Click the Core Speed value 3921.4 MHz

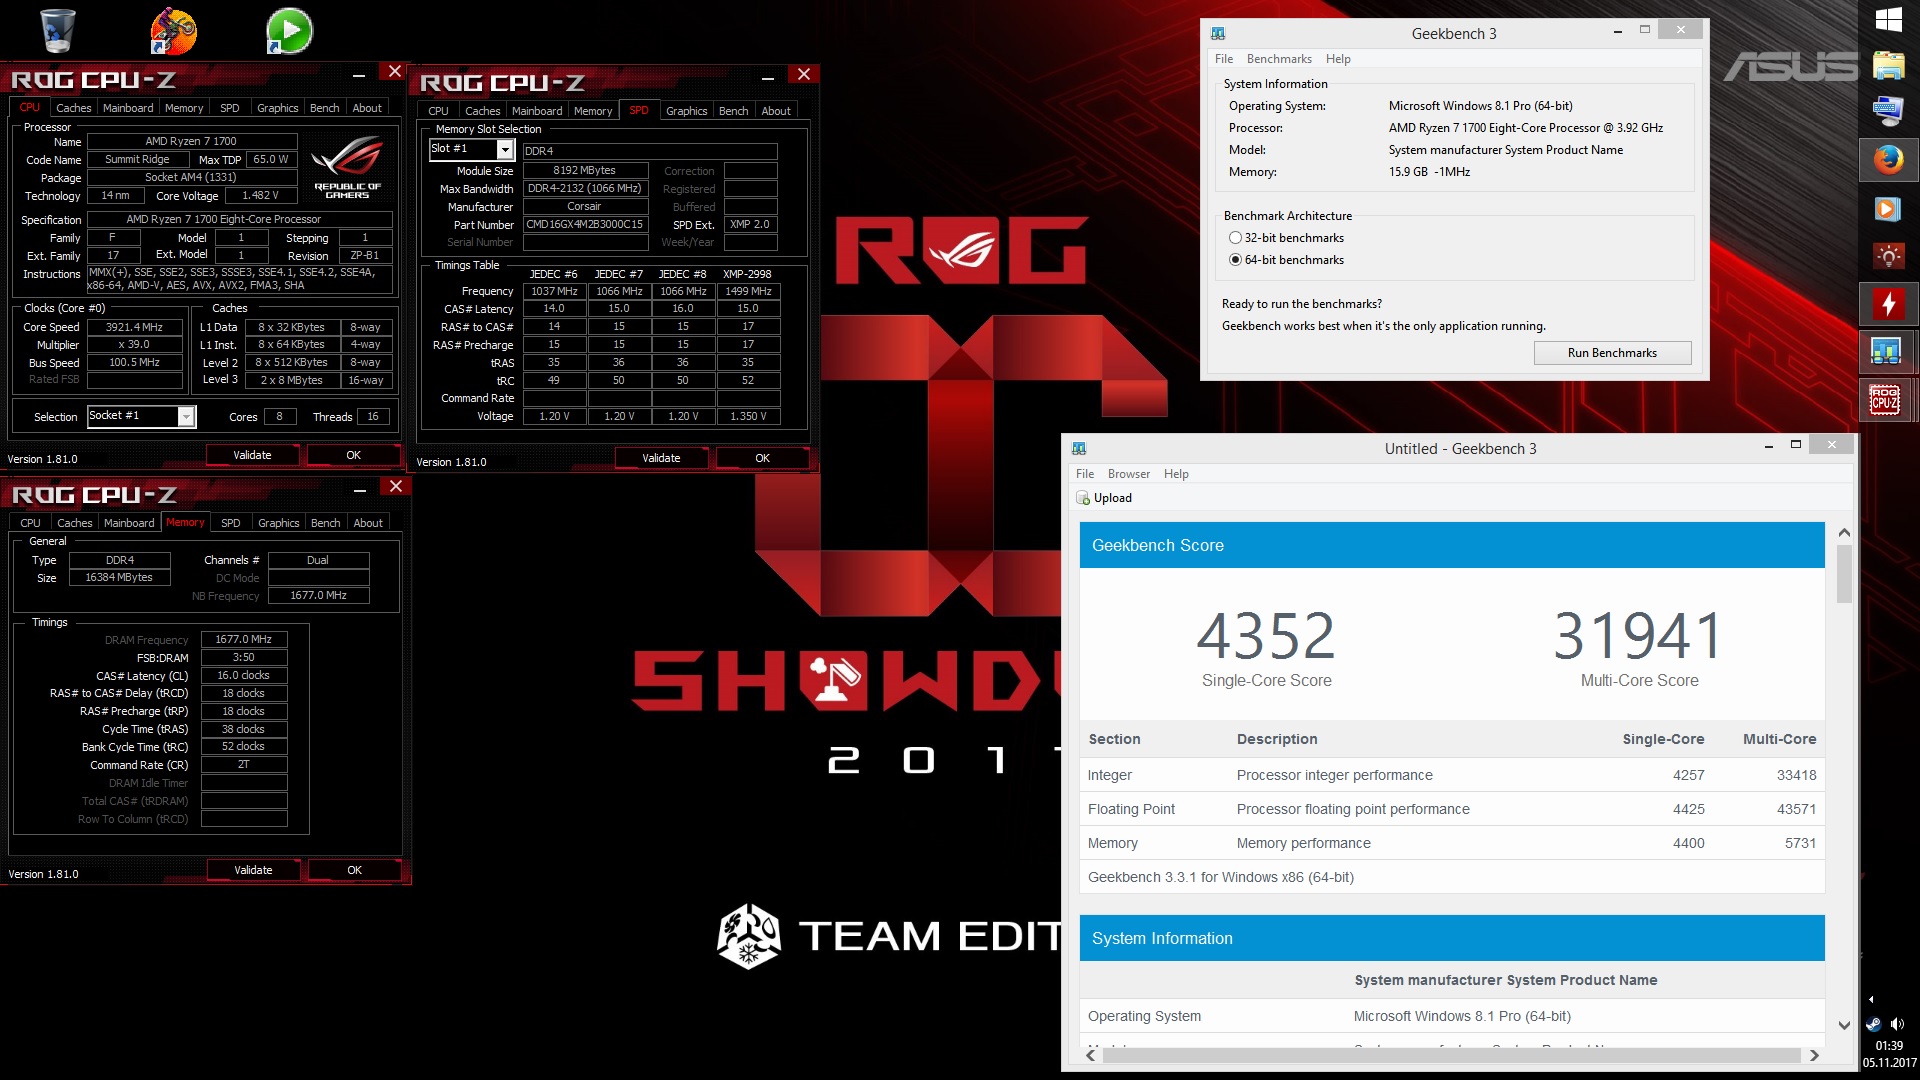(134, 327)
